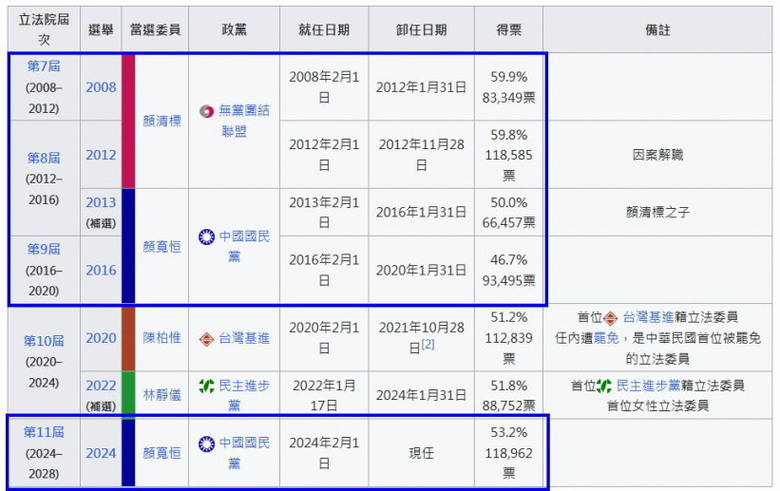The image size is (780, 491).
Task: Open the 2024 election link
Action: click(x=100, y=453)
